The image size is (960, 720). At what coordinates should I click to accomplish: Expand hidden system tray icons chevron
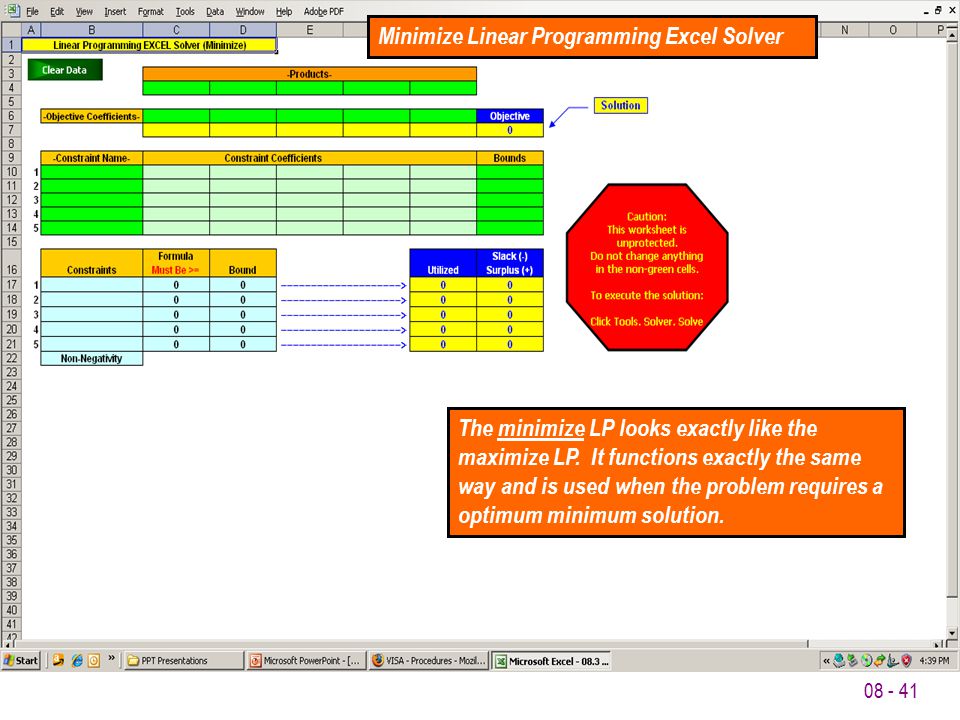[x=826, y=661]
